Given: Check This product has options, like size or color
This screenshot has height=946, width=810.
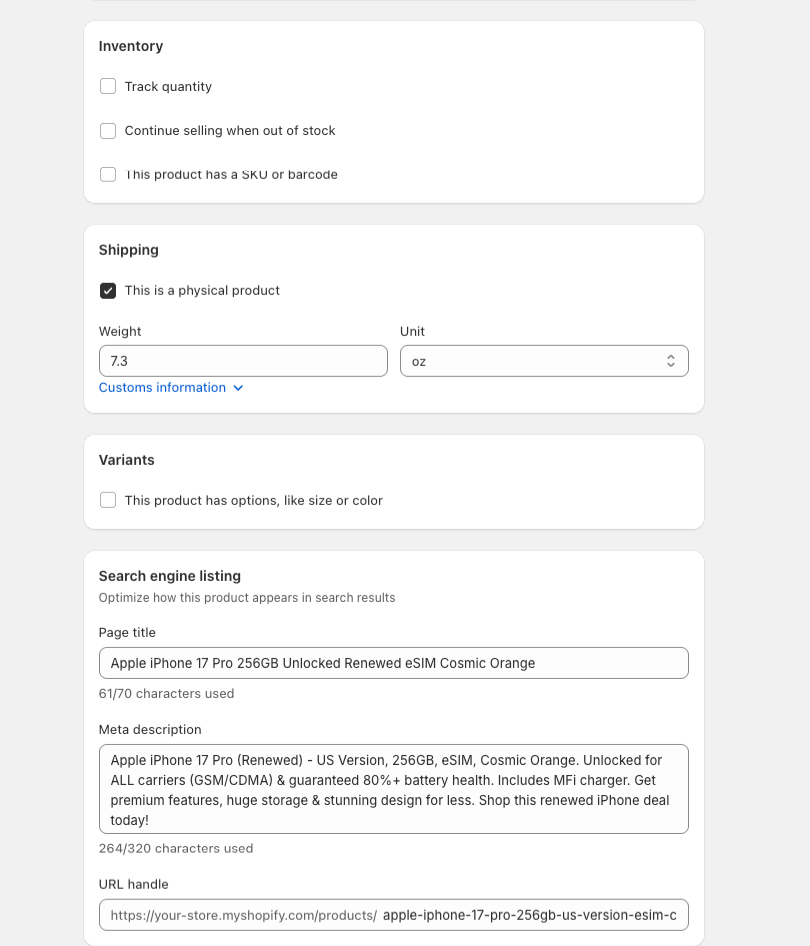Looking at the screenshot, I should (x=107, y=500).
